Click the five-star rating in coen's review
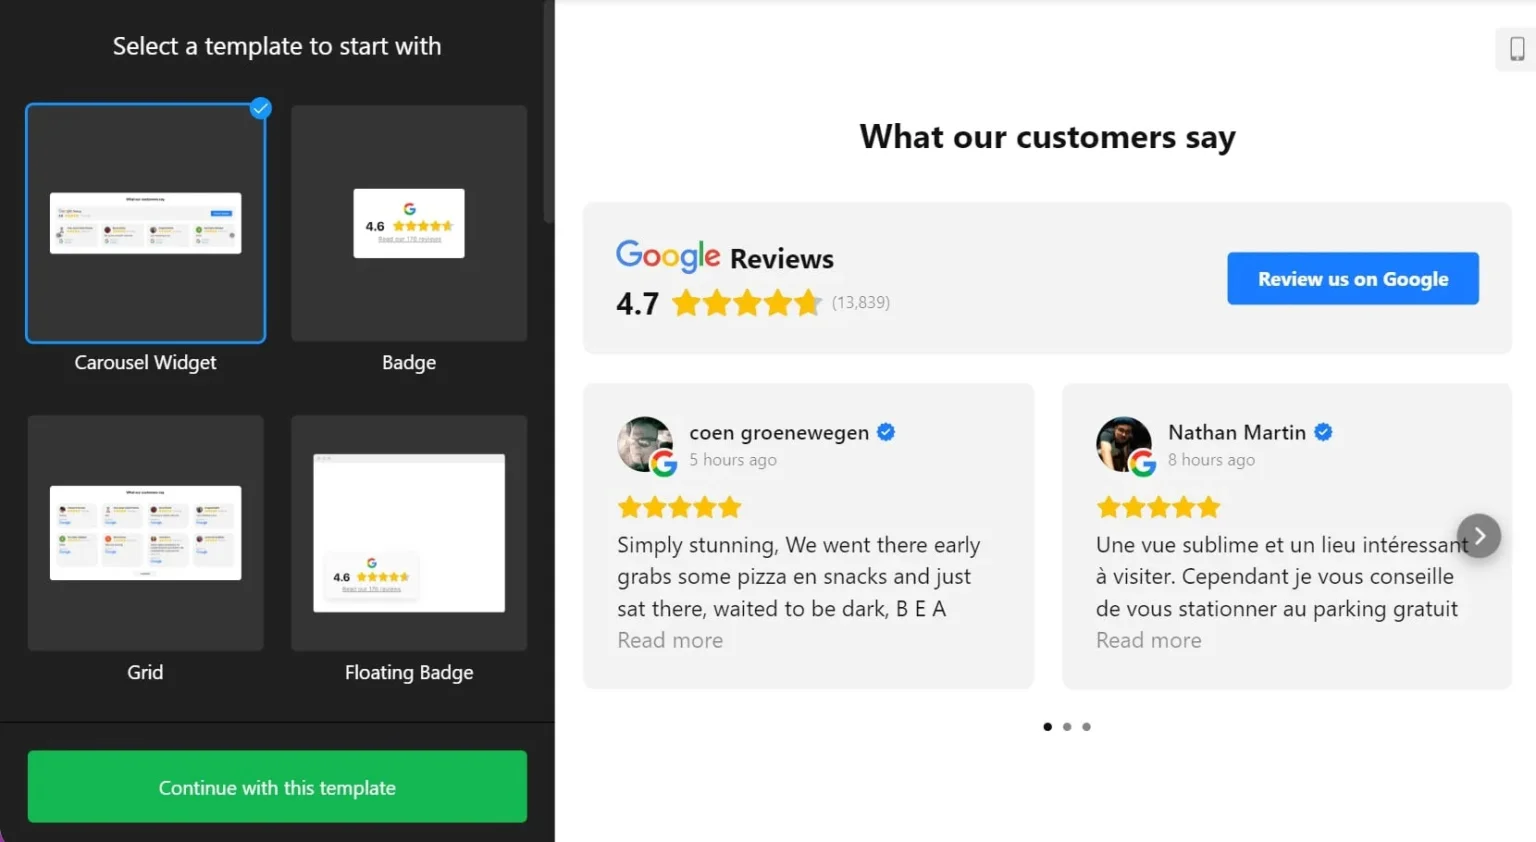The width and height of the screenshot is (1536, 842). point(680,507)
